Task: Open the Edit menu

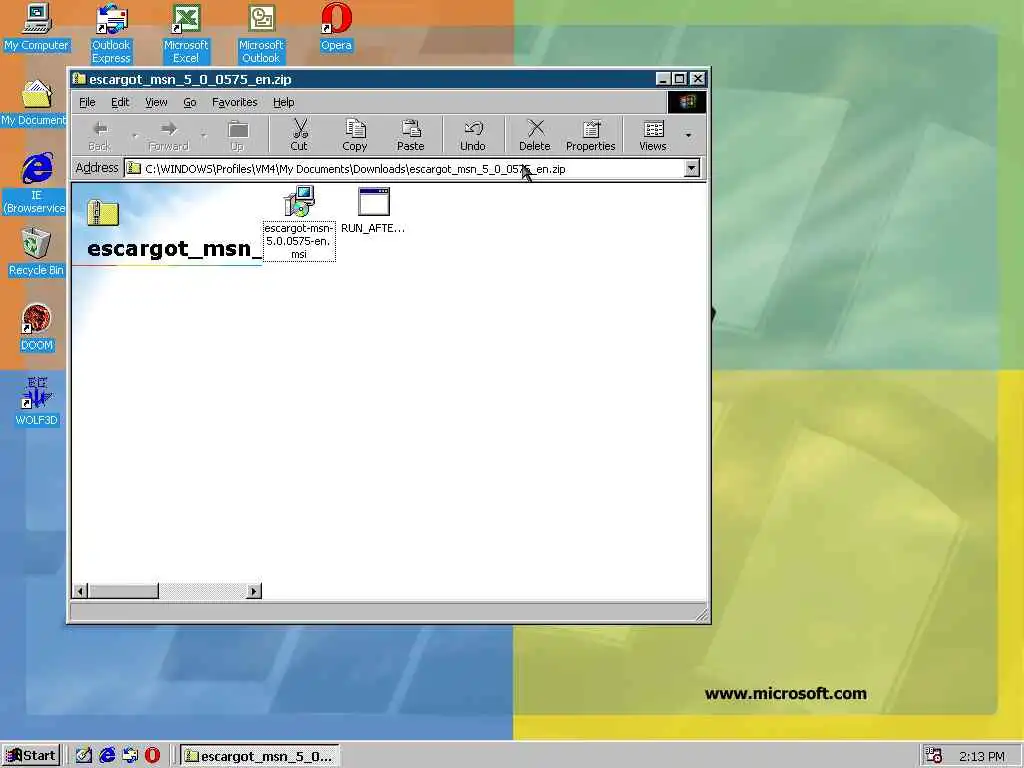Action: pos(120,103)
